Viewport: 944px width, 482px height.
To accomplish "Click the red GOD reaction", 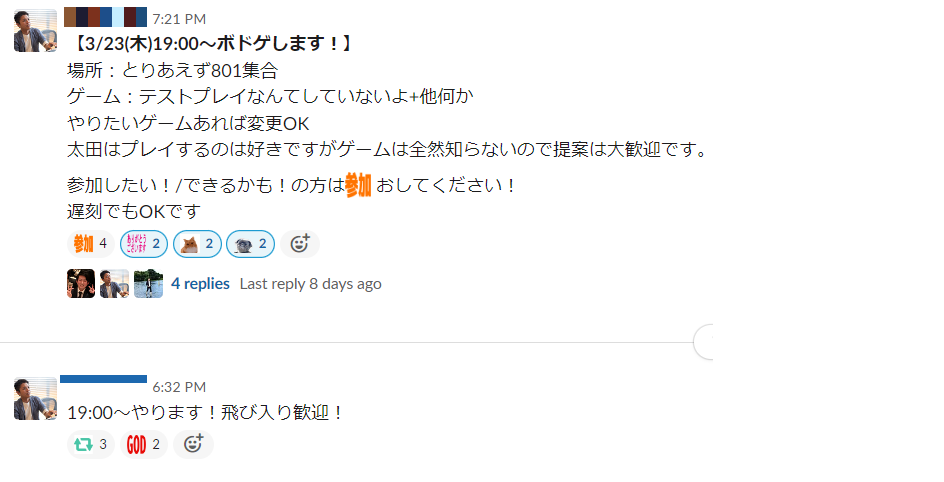I will click(x=144, y=444).
